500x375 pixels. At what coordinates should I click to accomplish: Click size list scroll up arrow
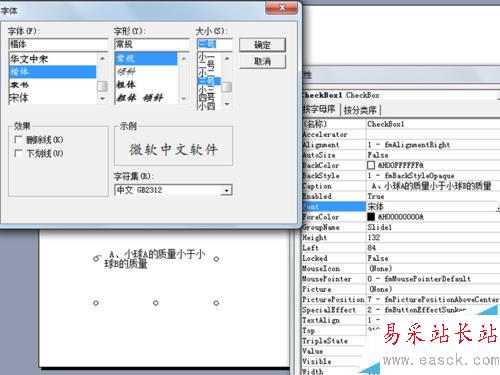(x=227, y=59)
